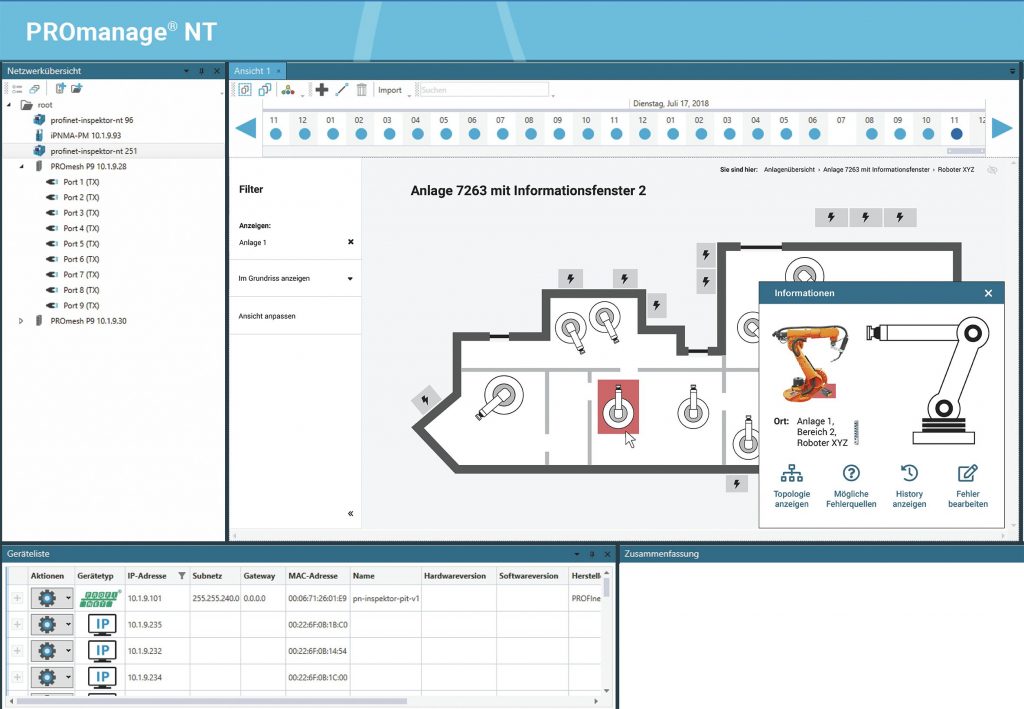
Task: Open Mögliche Fehlerquellen question mark icon
Action: pos(851,474)
